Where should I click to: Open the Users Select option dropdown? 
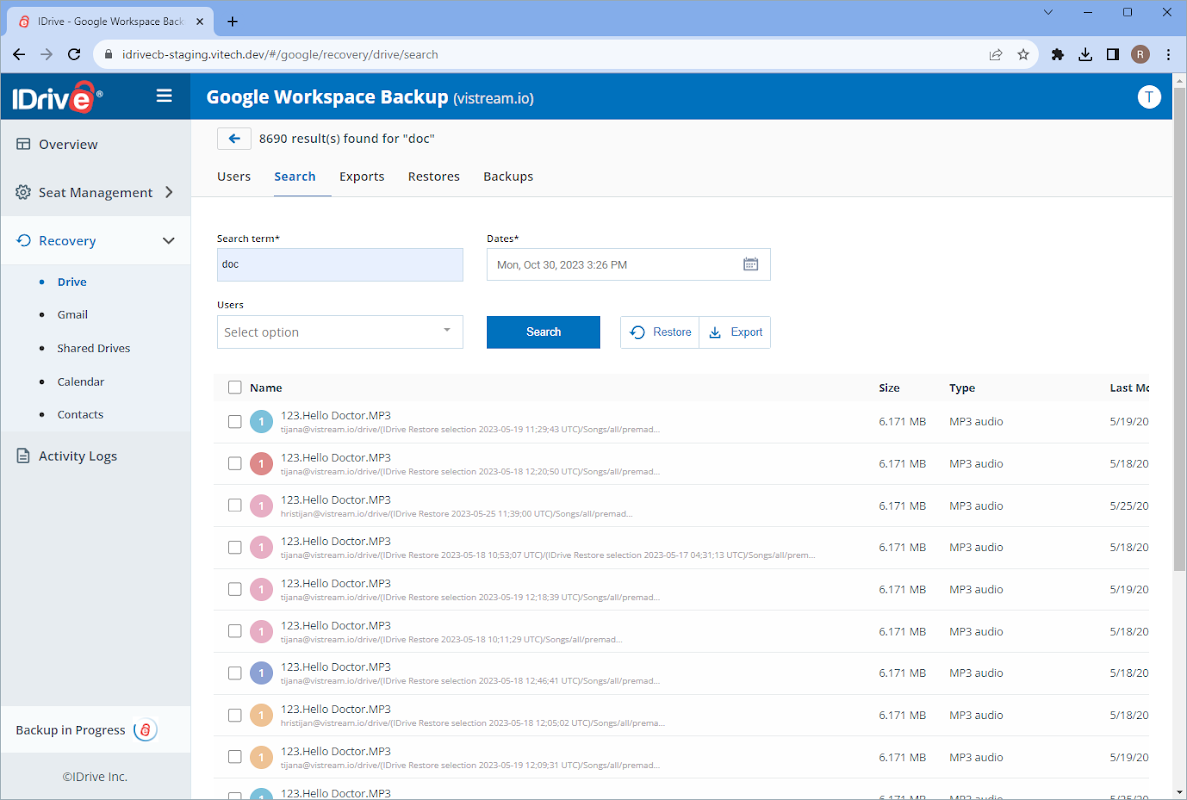pos(340,332)
